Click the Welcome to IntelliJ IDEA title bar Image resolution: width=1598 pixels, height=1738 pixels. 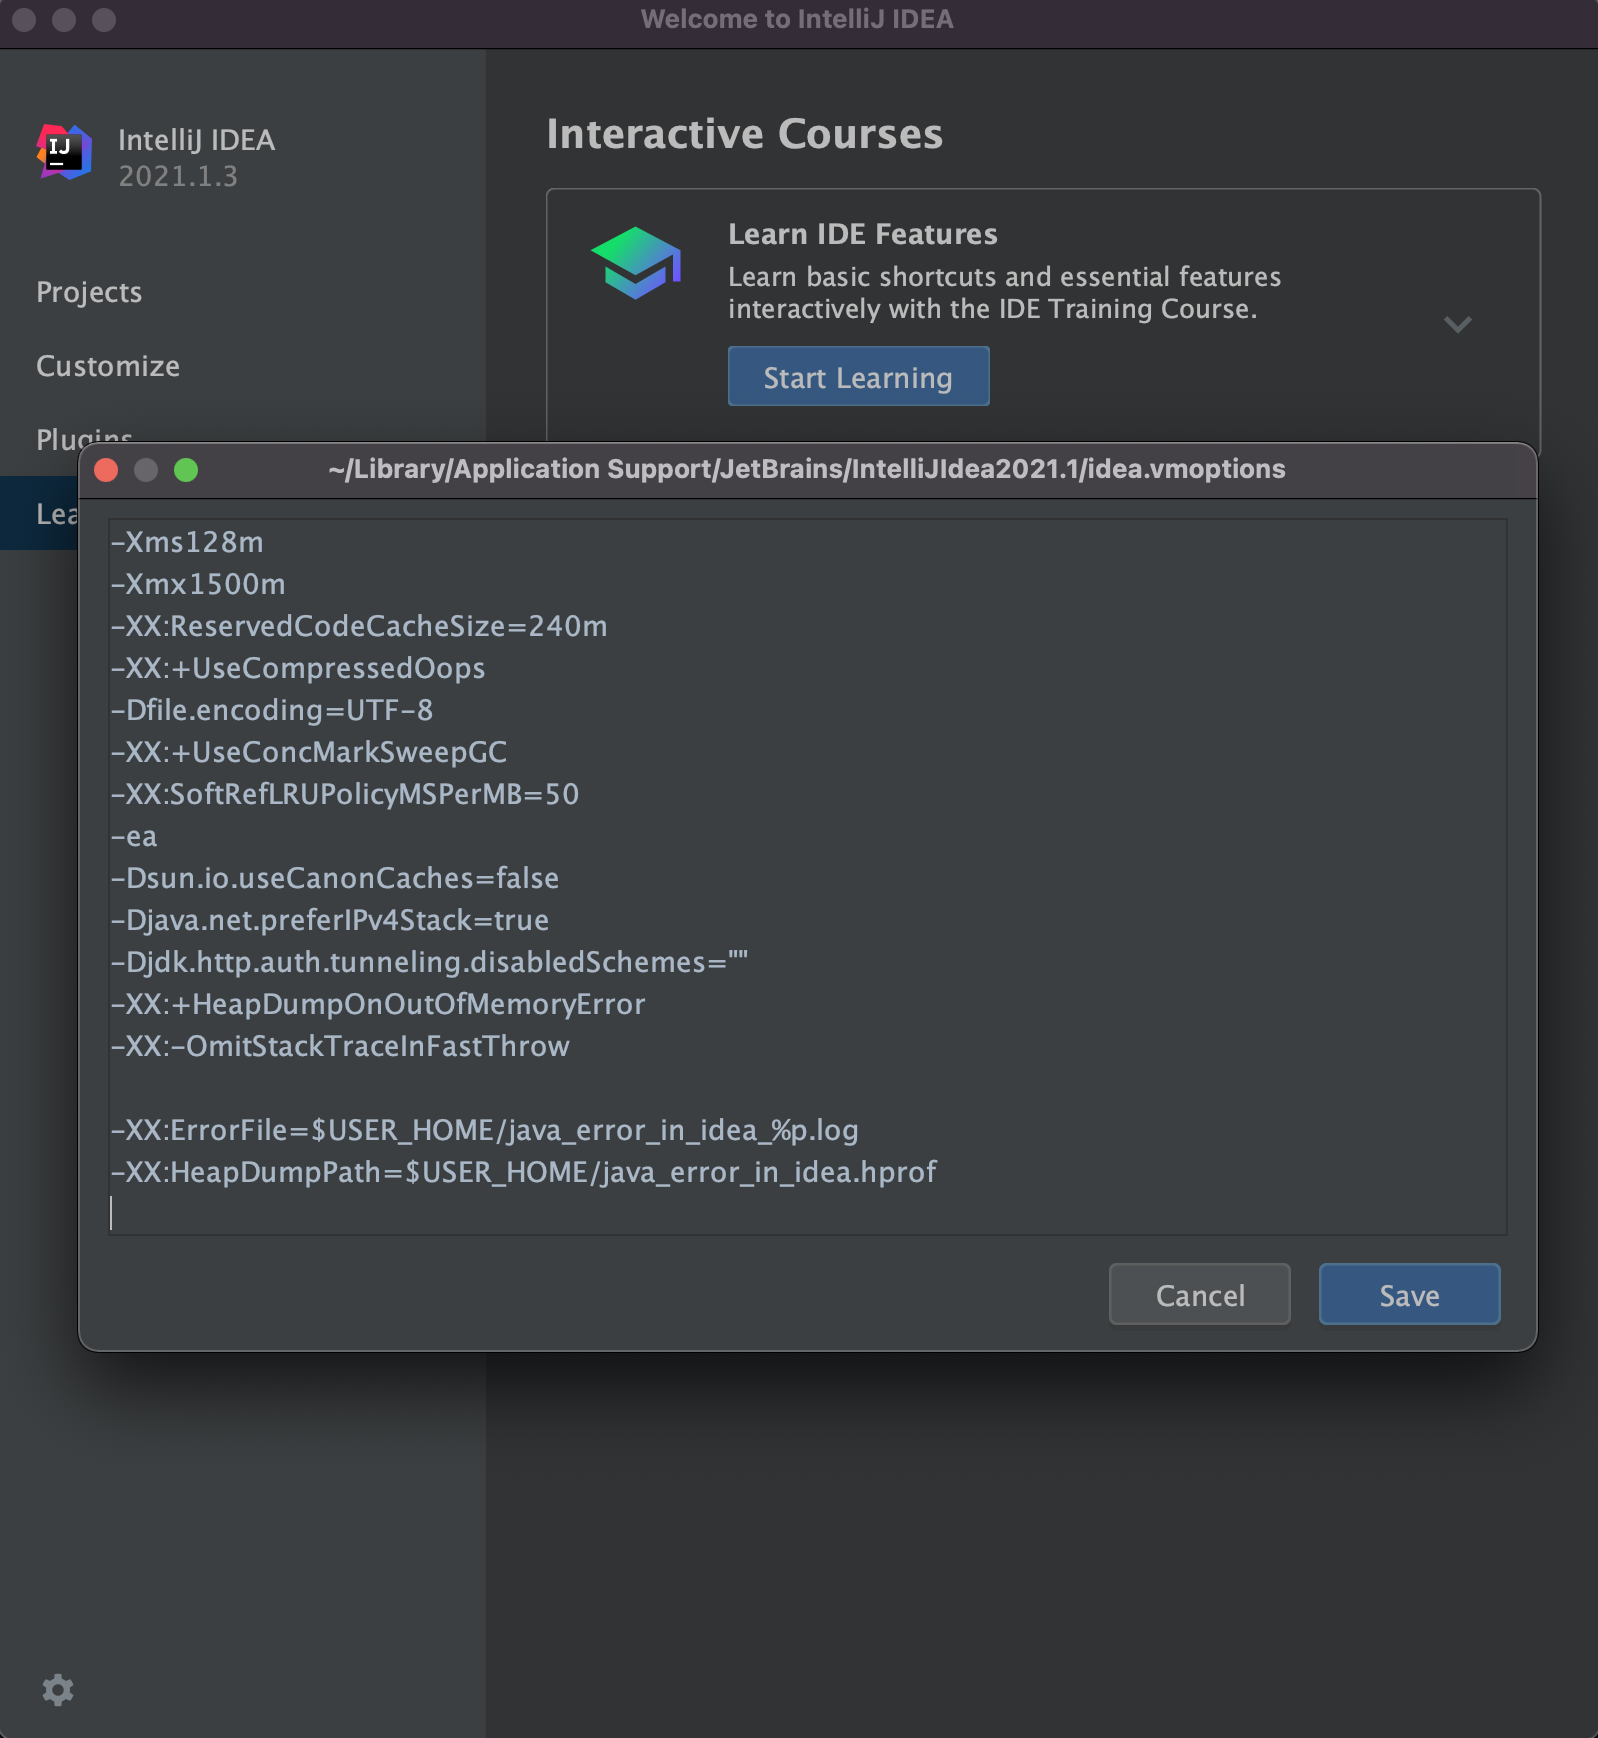coord(797,19)
